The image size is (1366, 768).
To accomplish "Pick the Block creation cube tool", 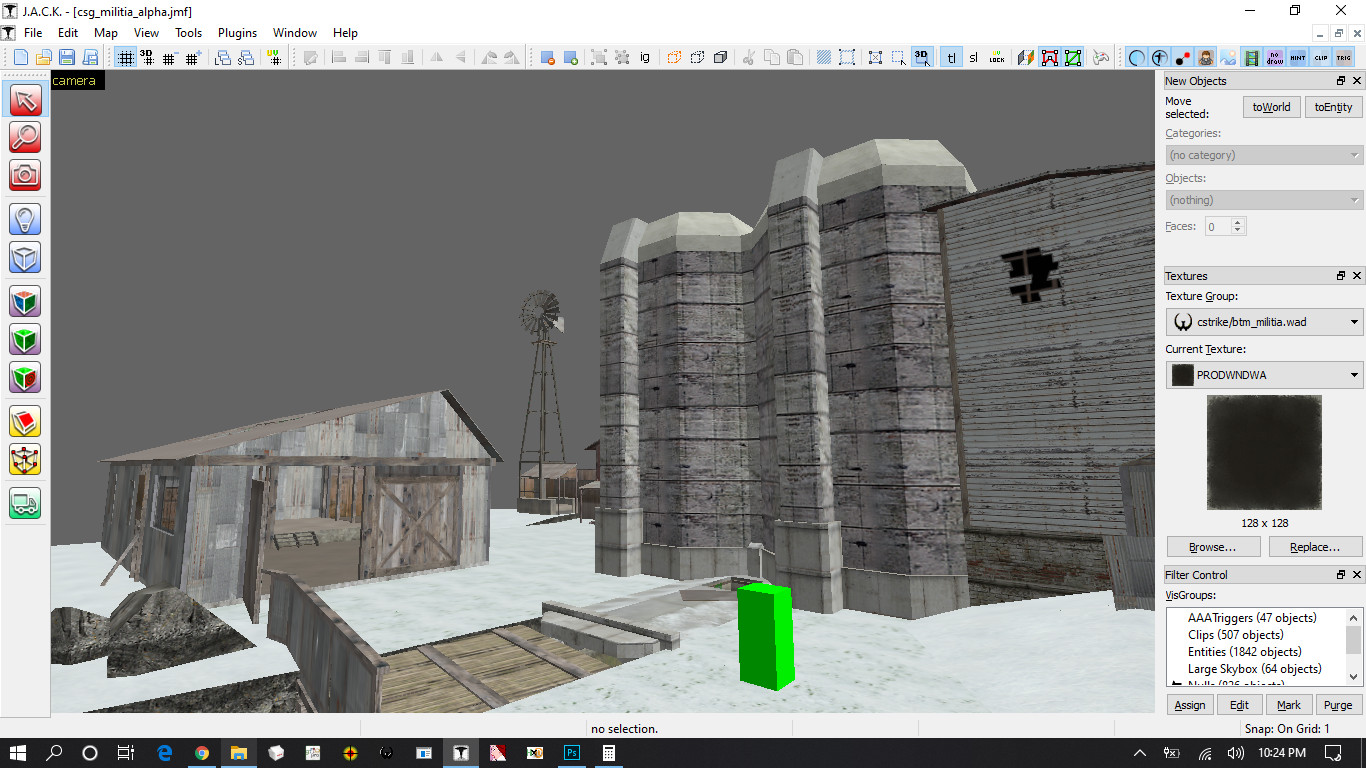I will (25, 257).
